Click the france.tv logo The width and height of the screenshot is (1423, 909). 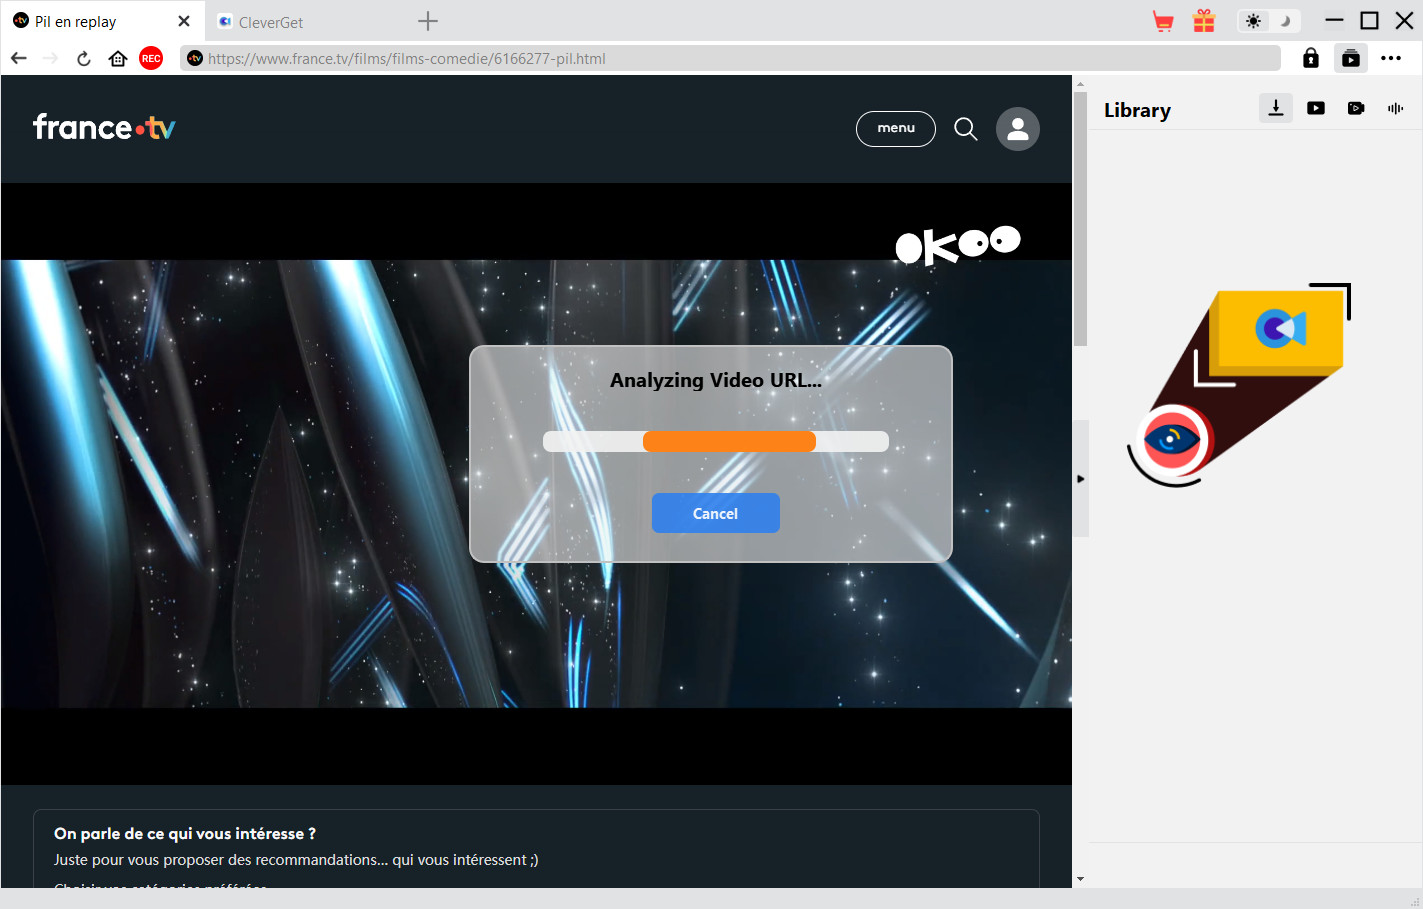tap(104, 127)
